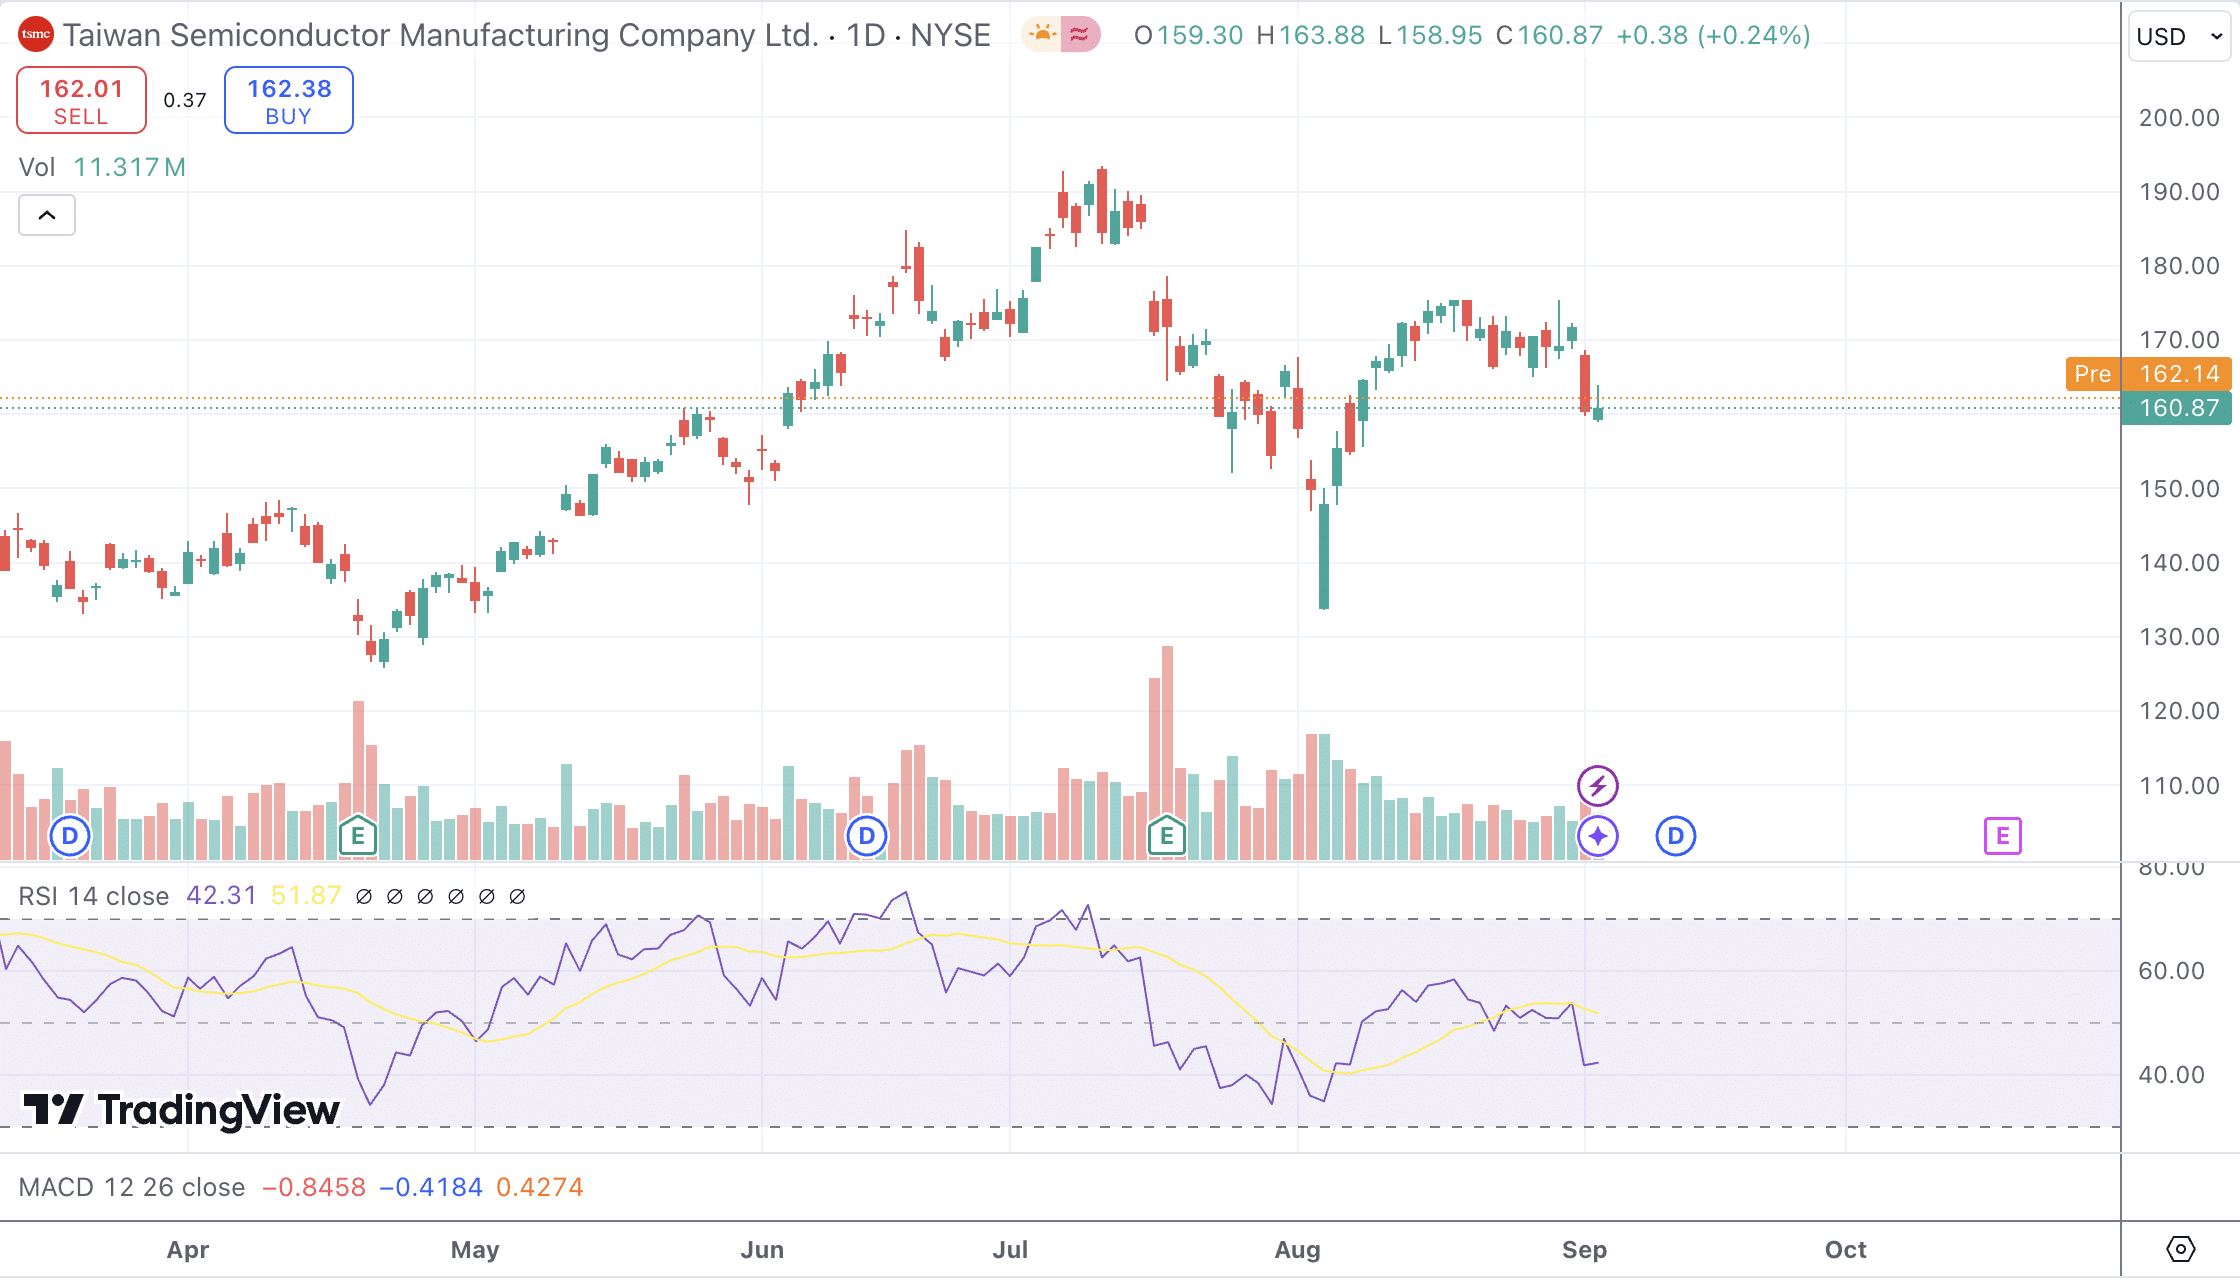Click the 110.00 price axis label
2240x1286 pixels.
pyautogui.click(x=2179, y=786)
